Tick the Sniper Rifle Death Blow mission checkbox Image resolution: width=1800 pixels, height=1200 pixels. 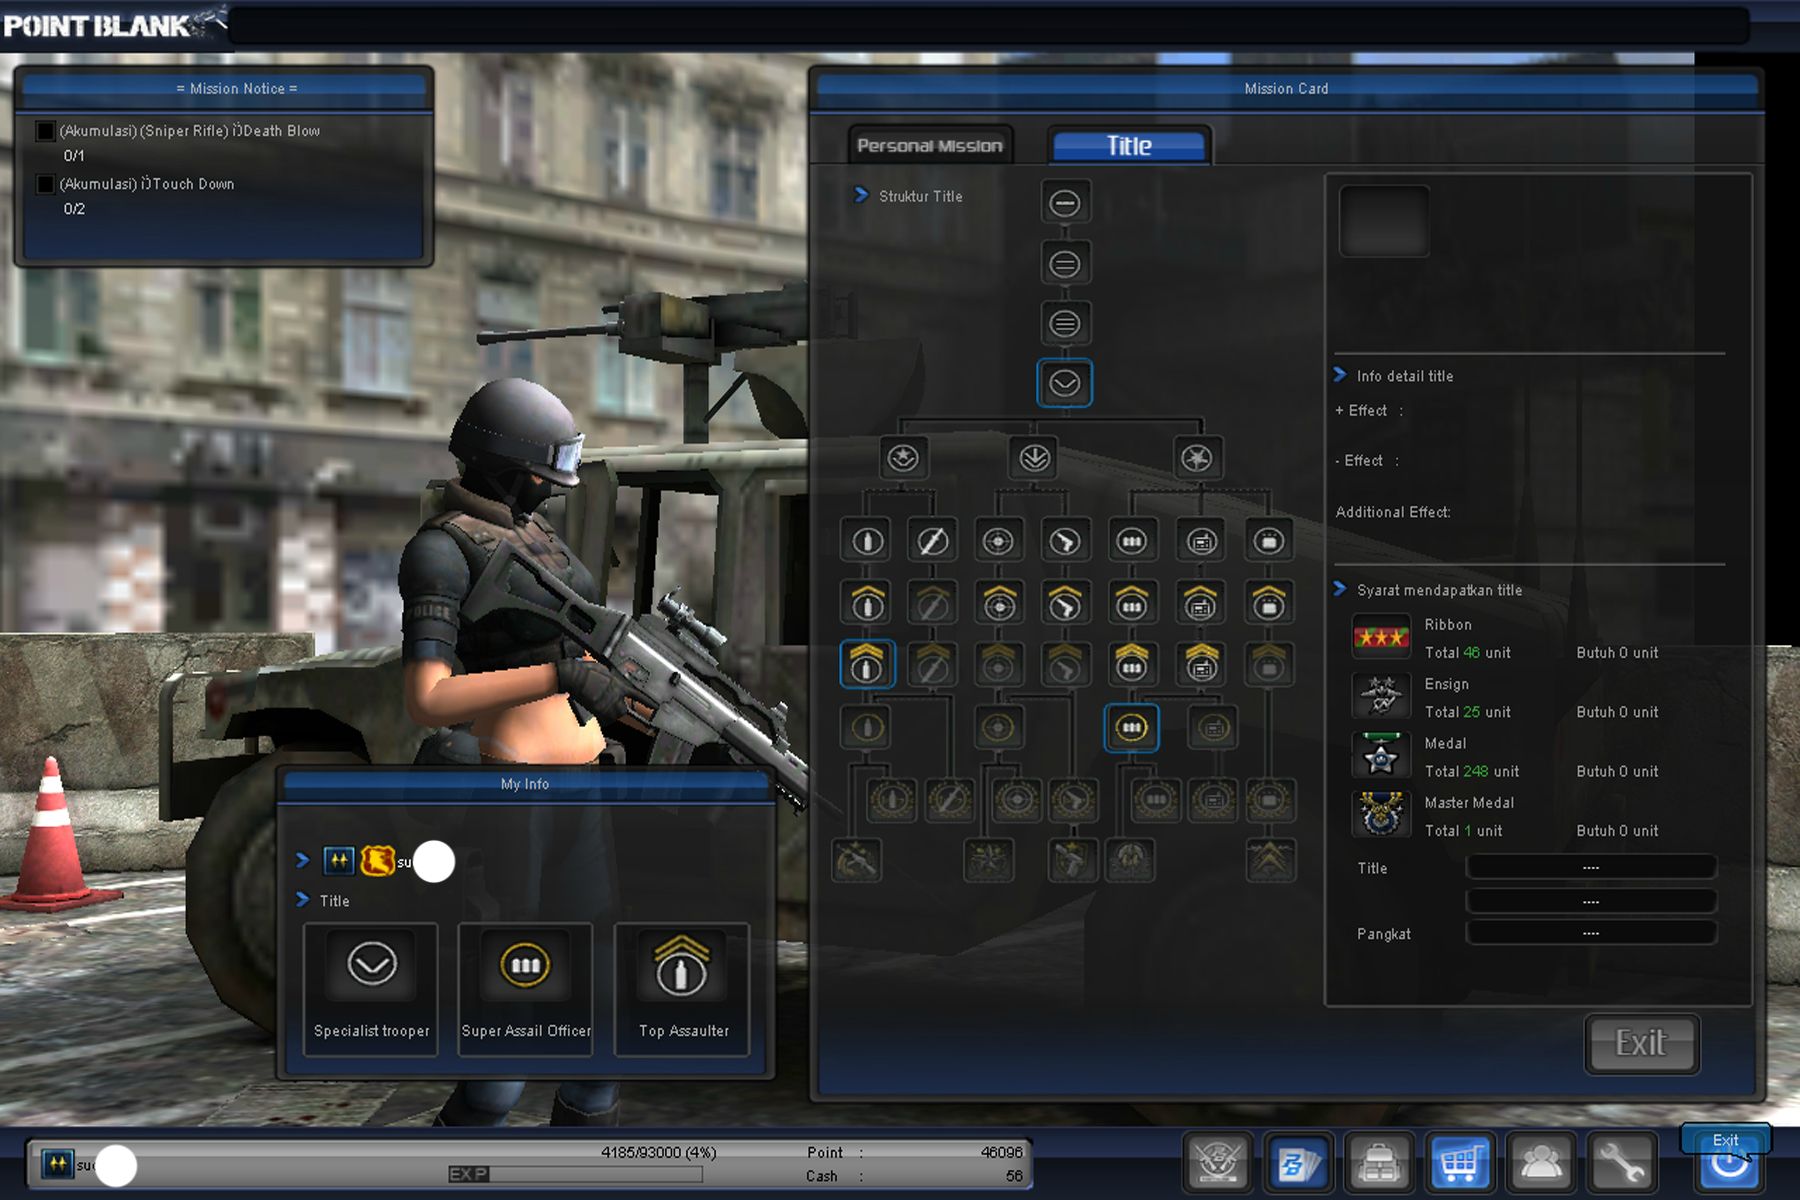(44, 131)
